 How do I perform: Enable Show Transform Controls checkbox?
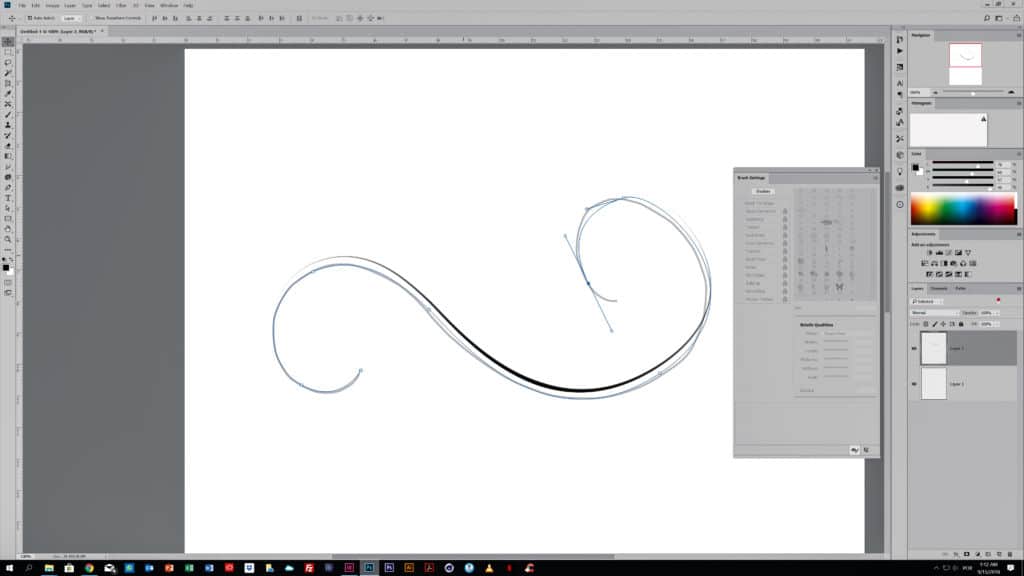90,18
